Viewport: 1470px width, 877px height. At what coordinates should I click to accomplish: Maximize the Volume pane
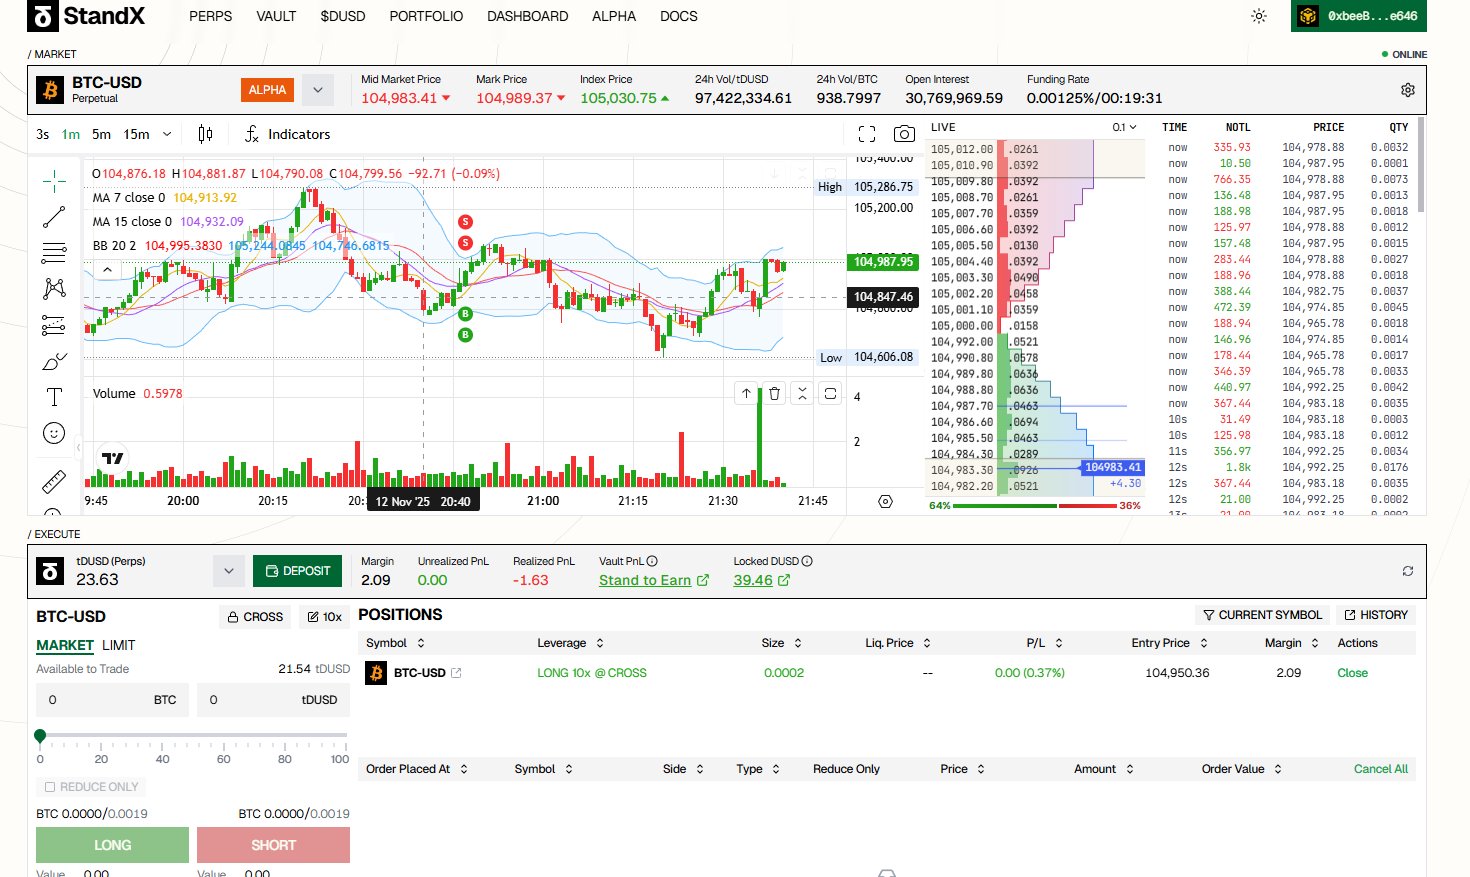(830, 394)
